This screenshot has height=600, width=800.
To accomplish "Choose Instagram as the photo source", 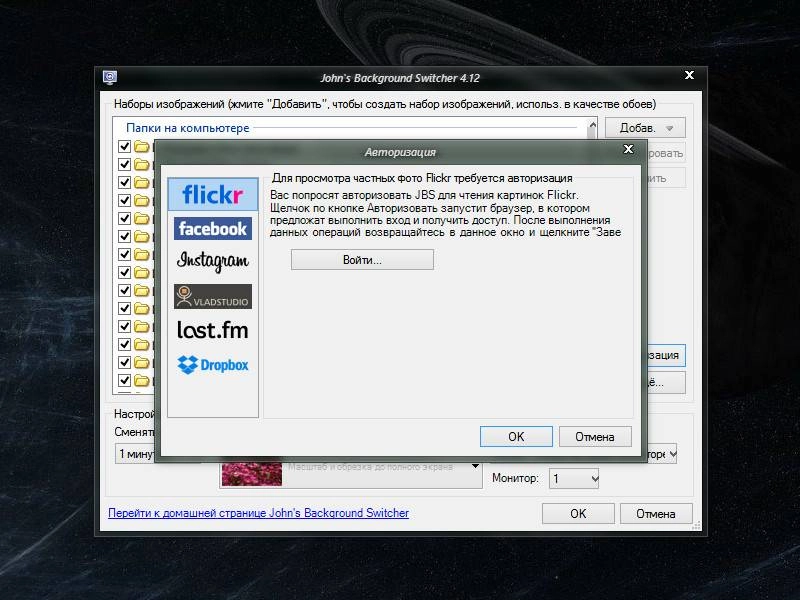I will [x=211, y=262].
